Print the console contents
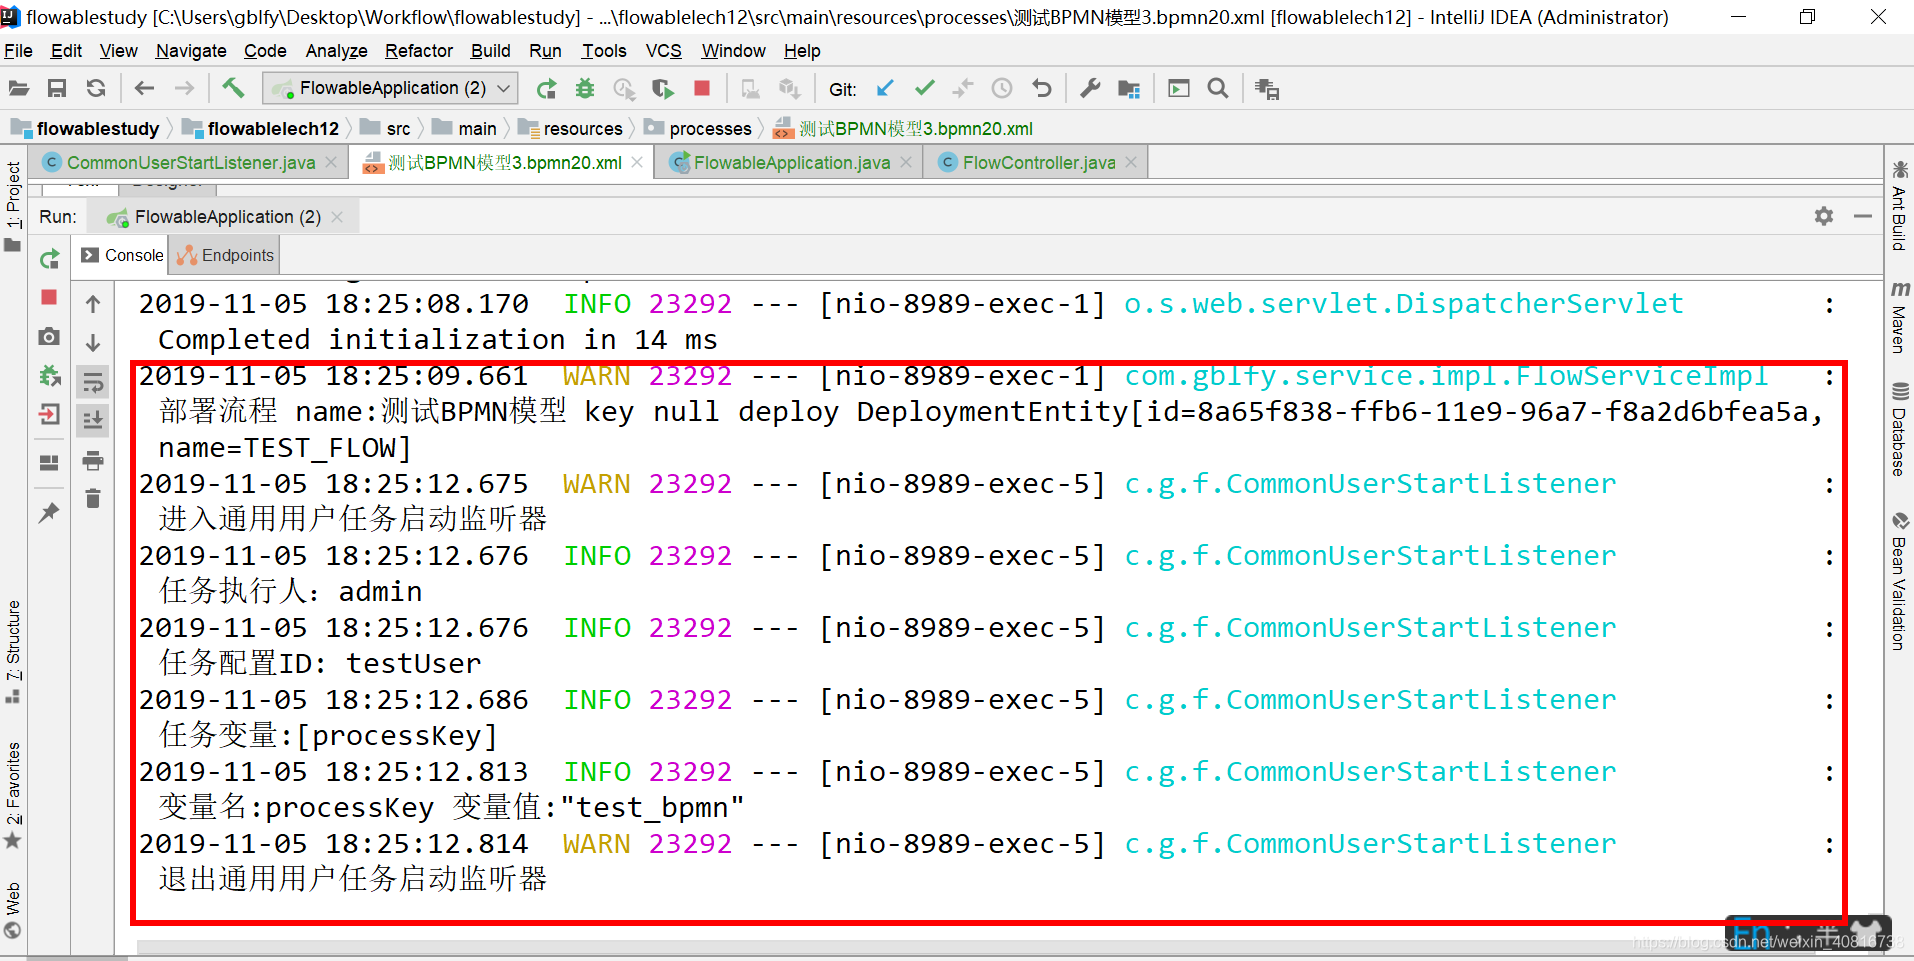The width and height of the screenshot is (1914, 961). [x=92, y=461]
